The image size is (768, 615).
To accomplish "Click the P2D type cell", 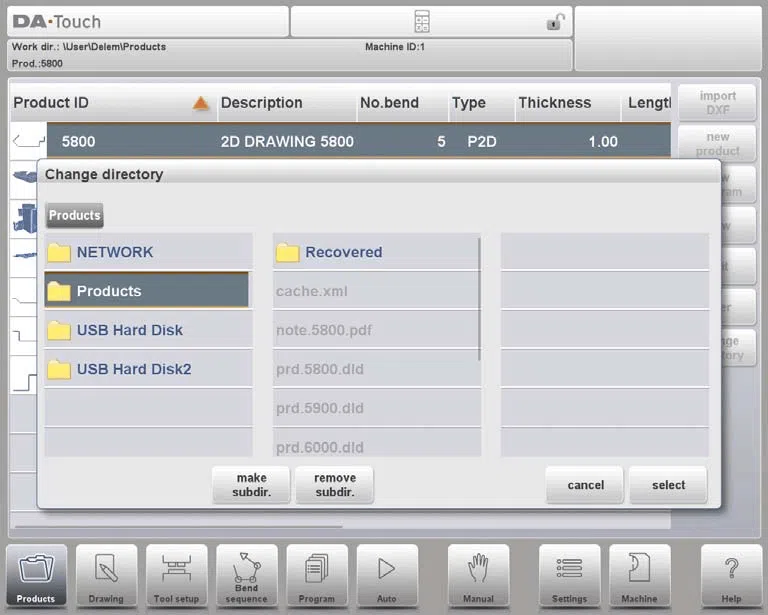I will tap(482, 142).
